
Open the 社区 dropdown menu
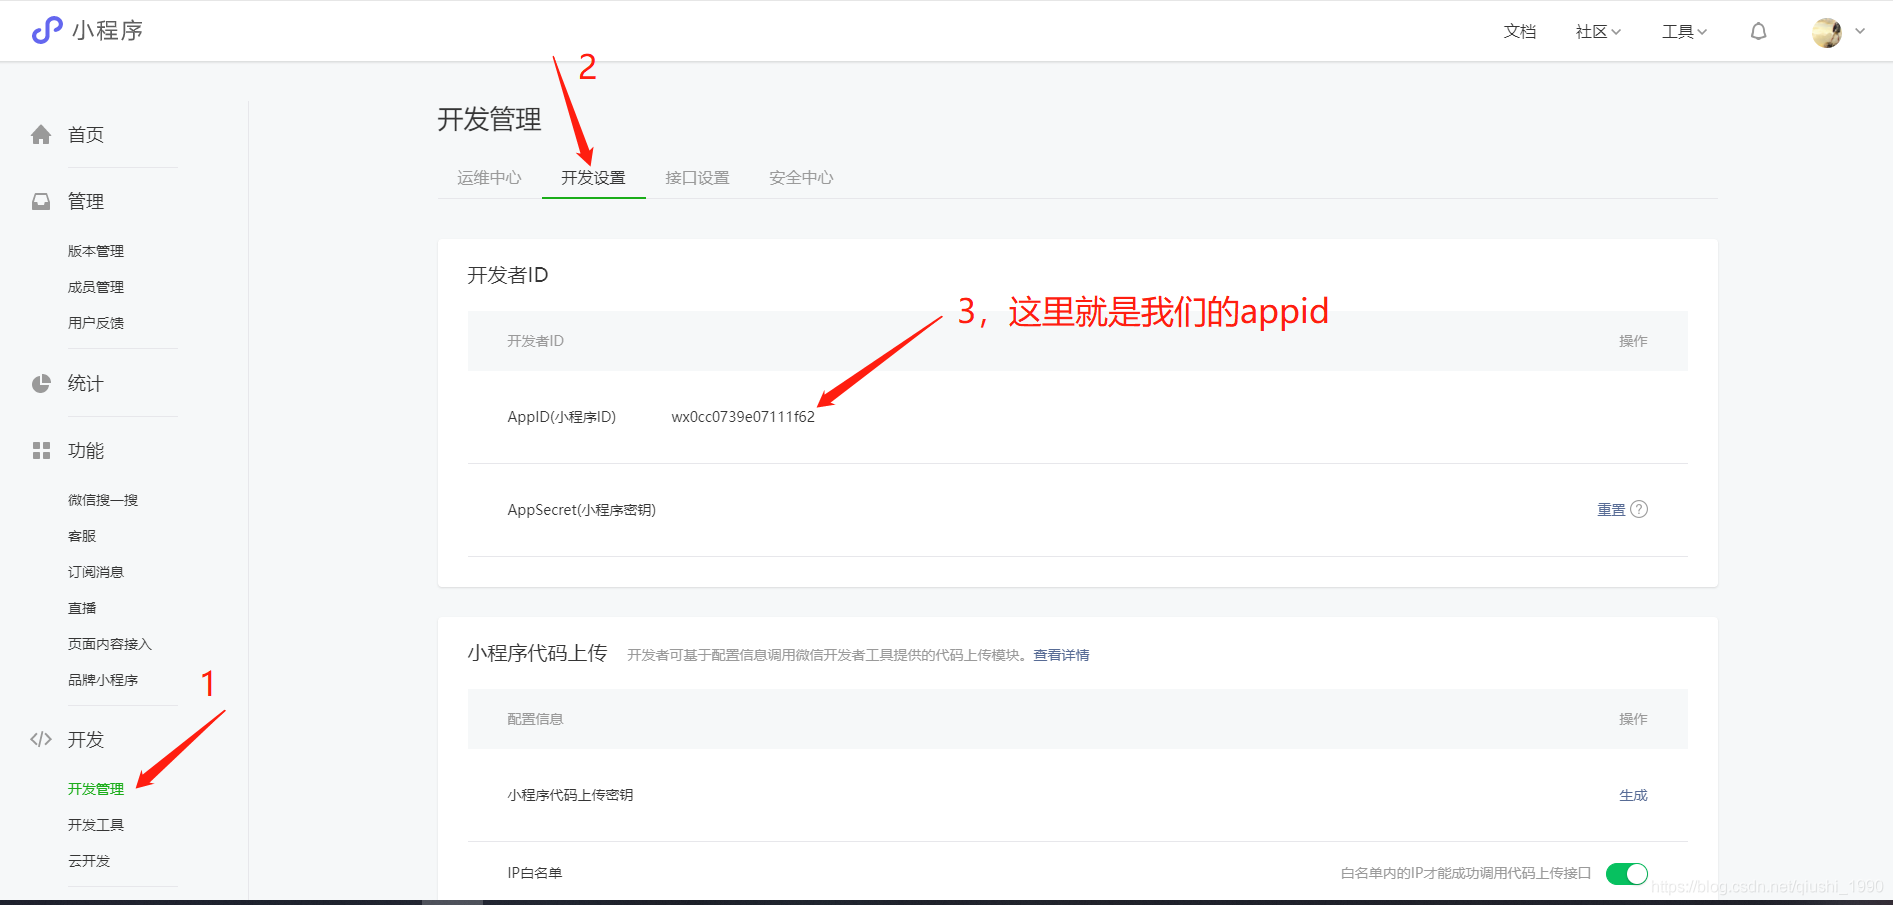click(1597, 31)
